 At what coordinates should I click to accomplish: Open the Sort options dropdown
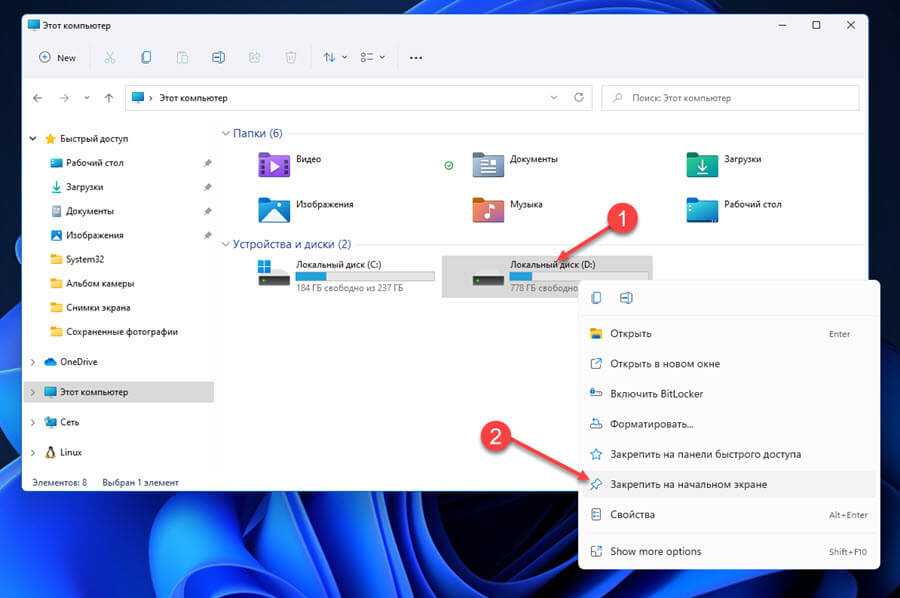(x=335, y=57)
